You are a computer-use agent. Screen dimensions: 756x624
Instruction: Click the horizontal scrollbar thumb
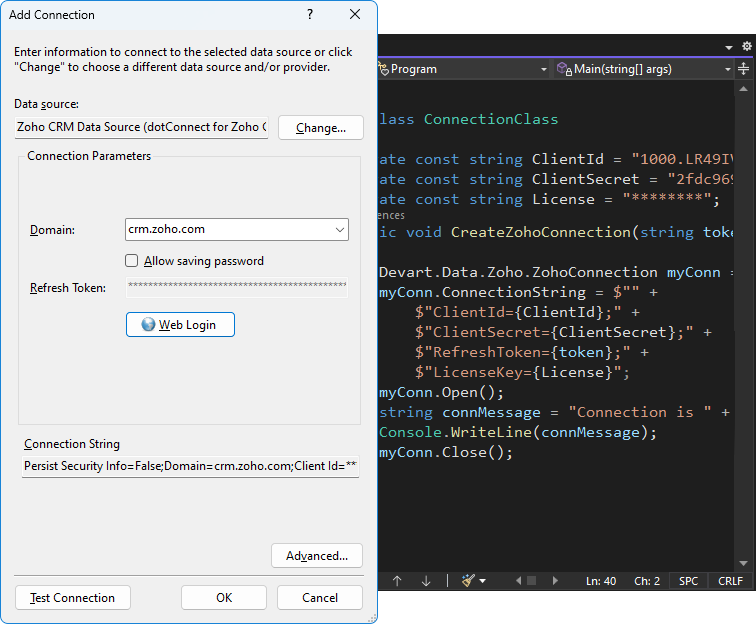point(532,581)
